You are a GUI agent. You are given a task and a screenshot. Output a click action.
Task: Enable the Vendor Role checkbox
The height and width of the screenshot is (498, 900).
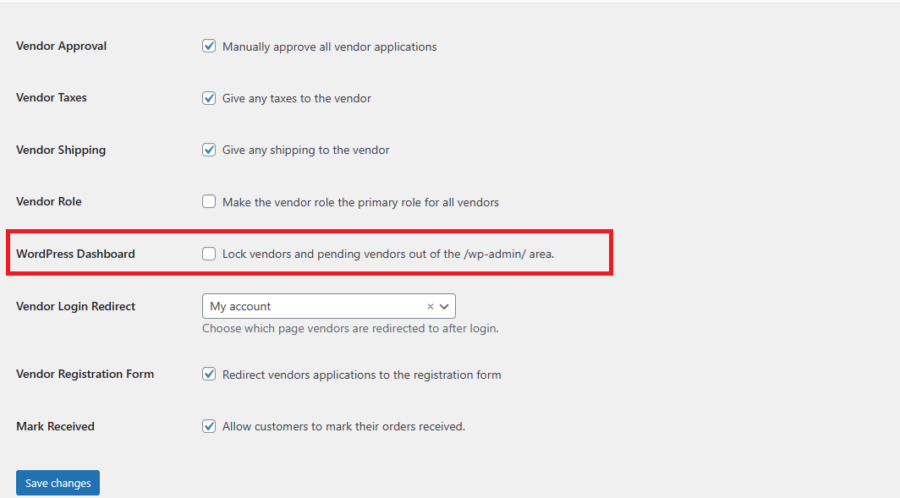pos(209,202)
